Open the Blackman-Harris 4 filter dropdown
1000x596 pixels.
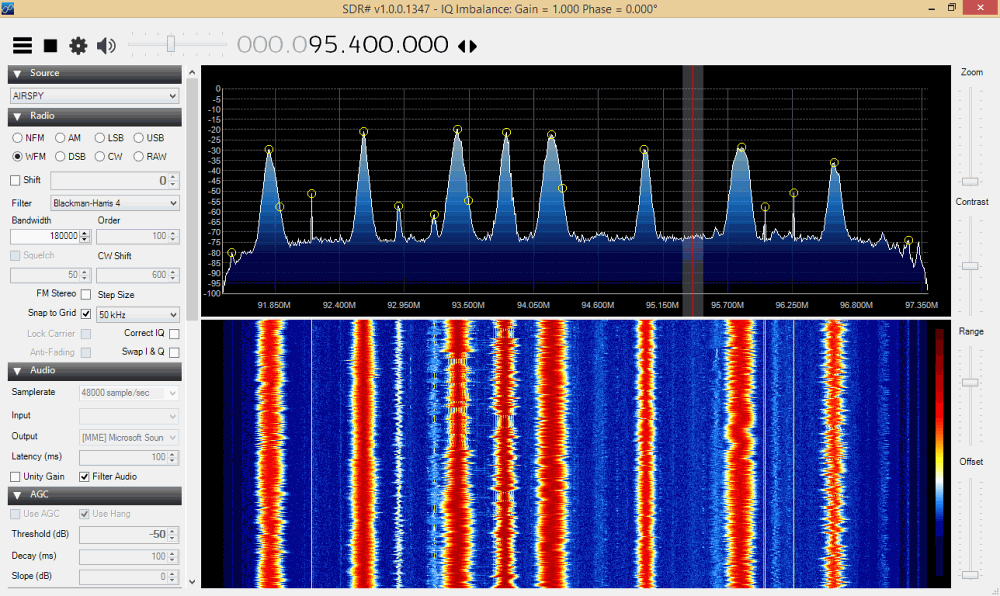point(114,203)
